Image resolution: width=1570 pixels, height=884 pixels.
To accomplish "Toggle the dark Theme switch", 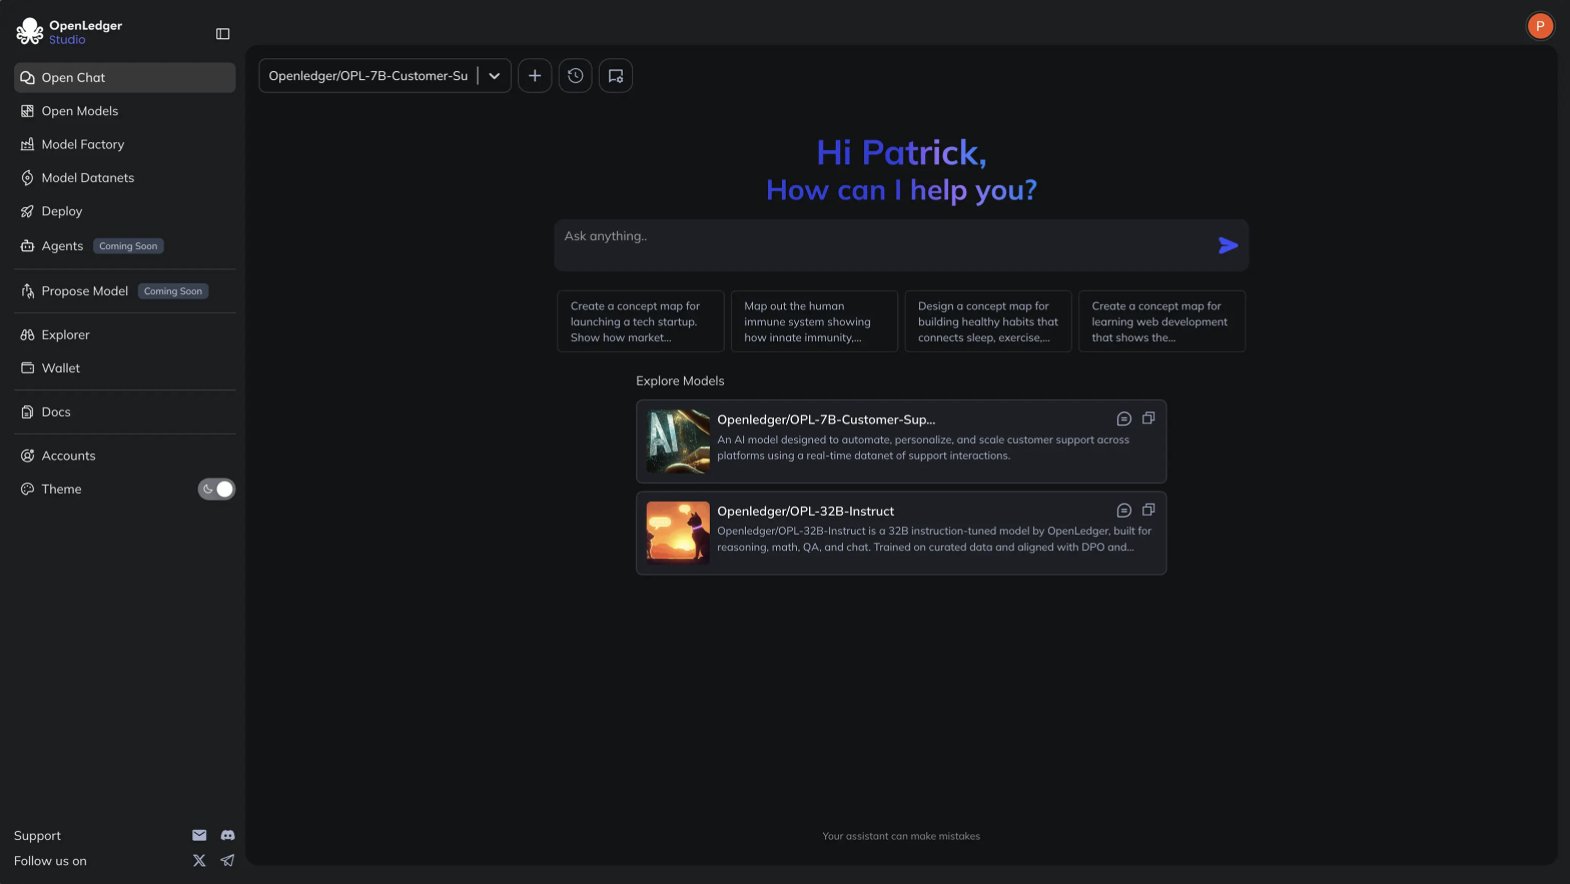I will 216,489.
